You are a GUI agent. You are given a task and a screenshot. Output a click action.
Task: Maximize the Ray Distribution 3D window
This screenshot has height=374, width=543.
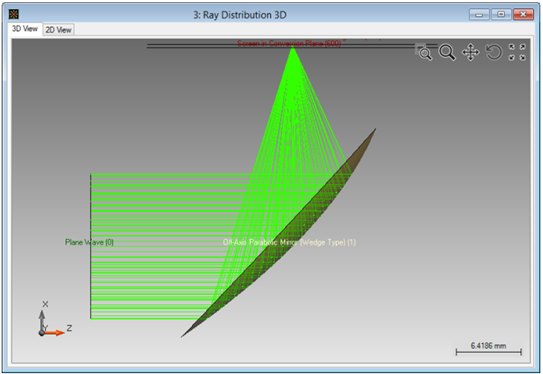(501, 15)
